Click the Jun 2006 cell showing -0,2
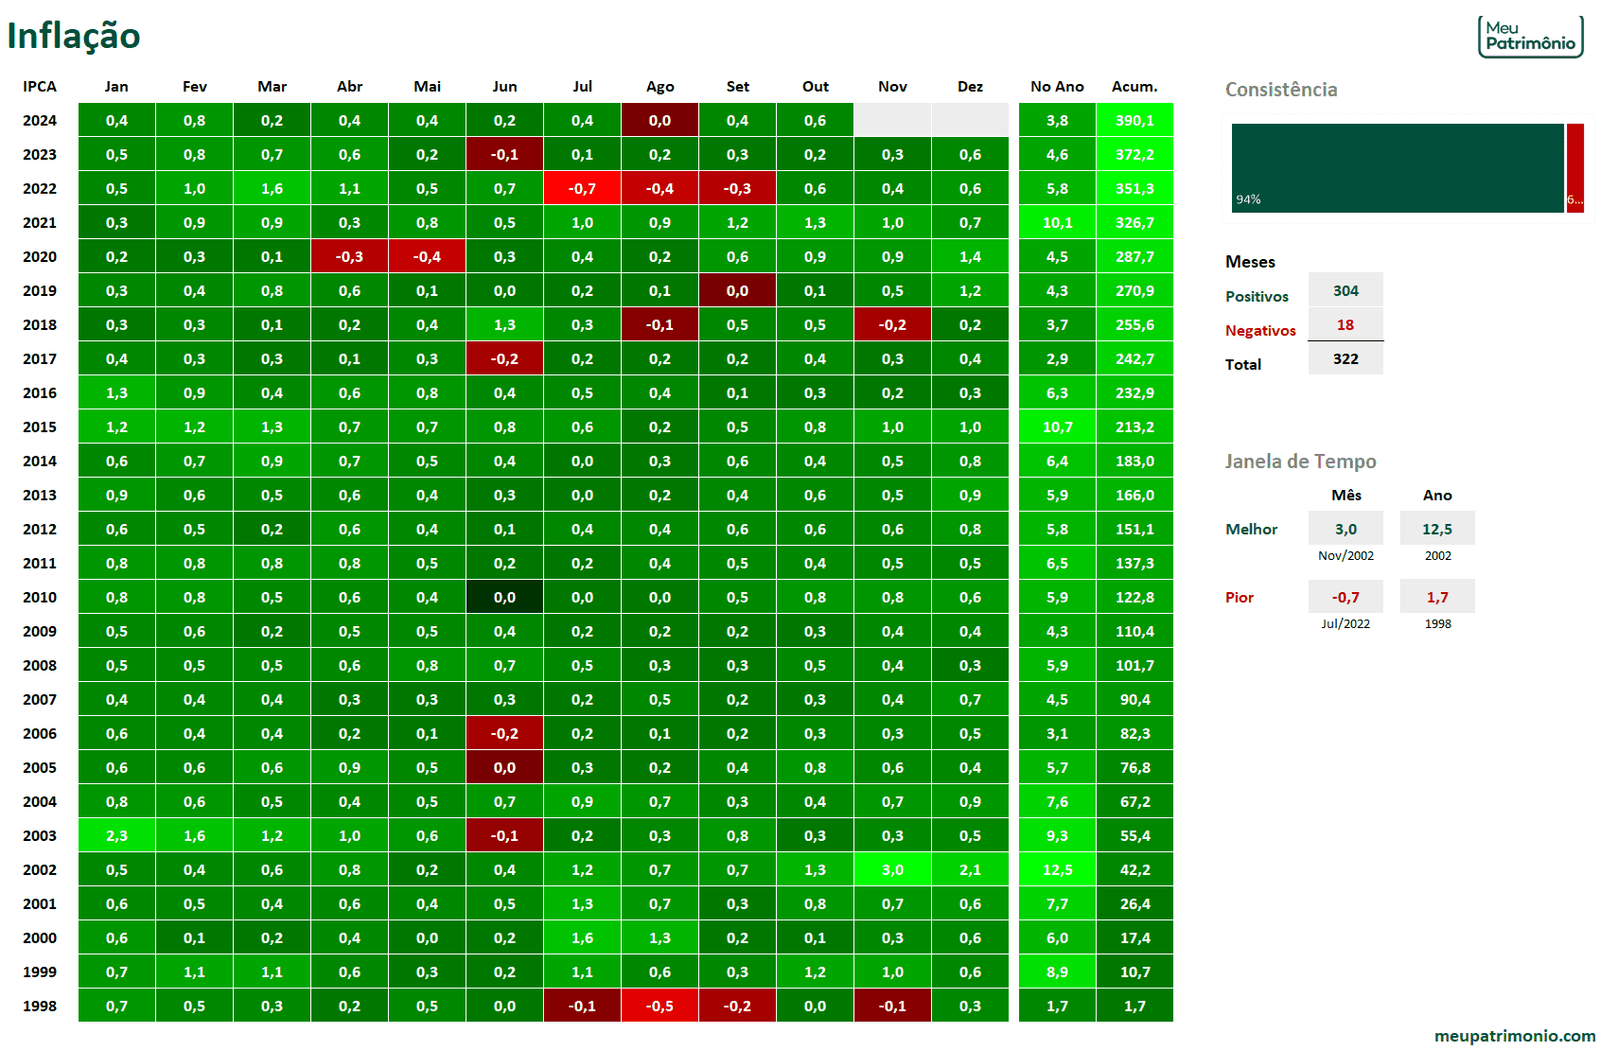The image size is (1600, 1047). 505,733
